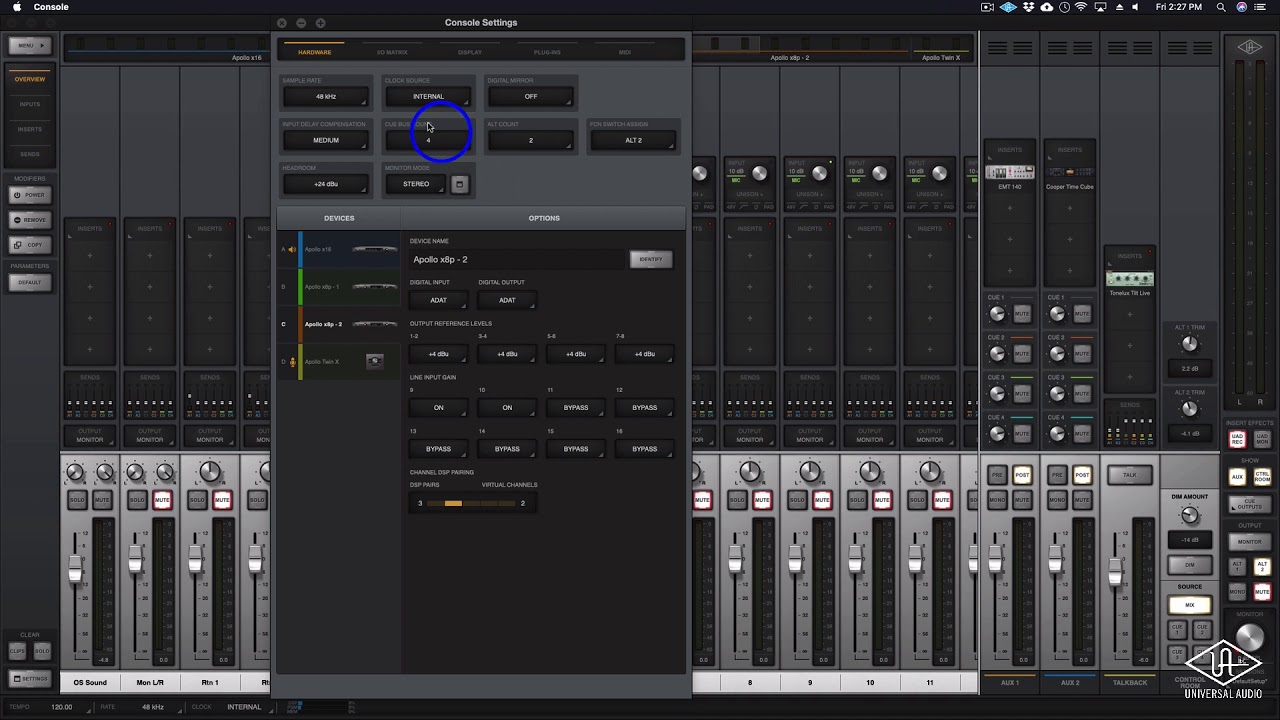Image resolution: width=1280 pixels, height=720 pixels.
Task: Toggle the AUX show button
Action: pyautogui.click(x=1238, y=477)
